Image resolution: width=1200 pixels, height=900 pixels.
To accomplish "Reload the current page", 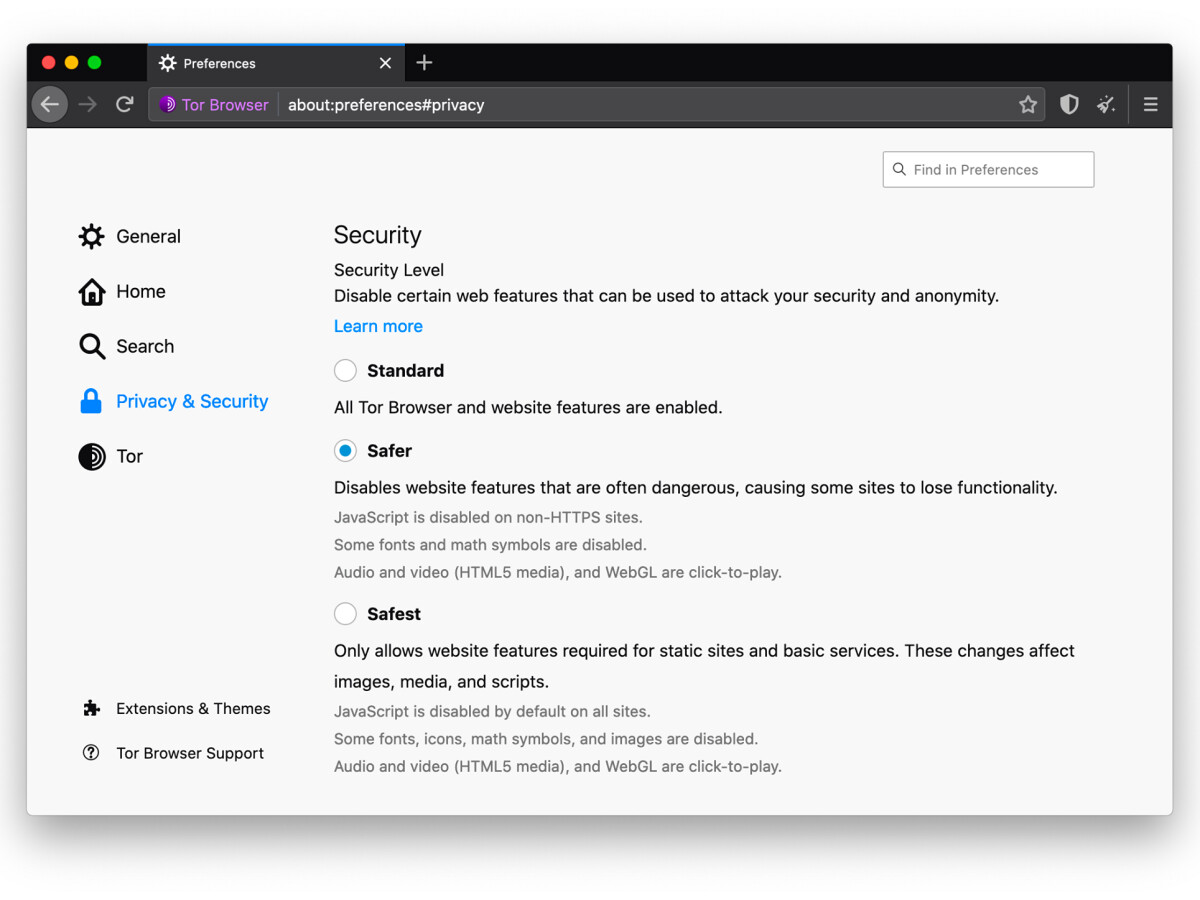I will pos(125,104).
